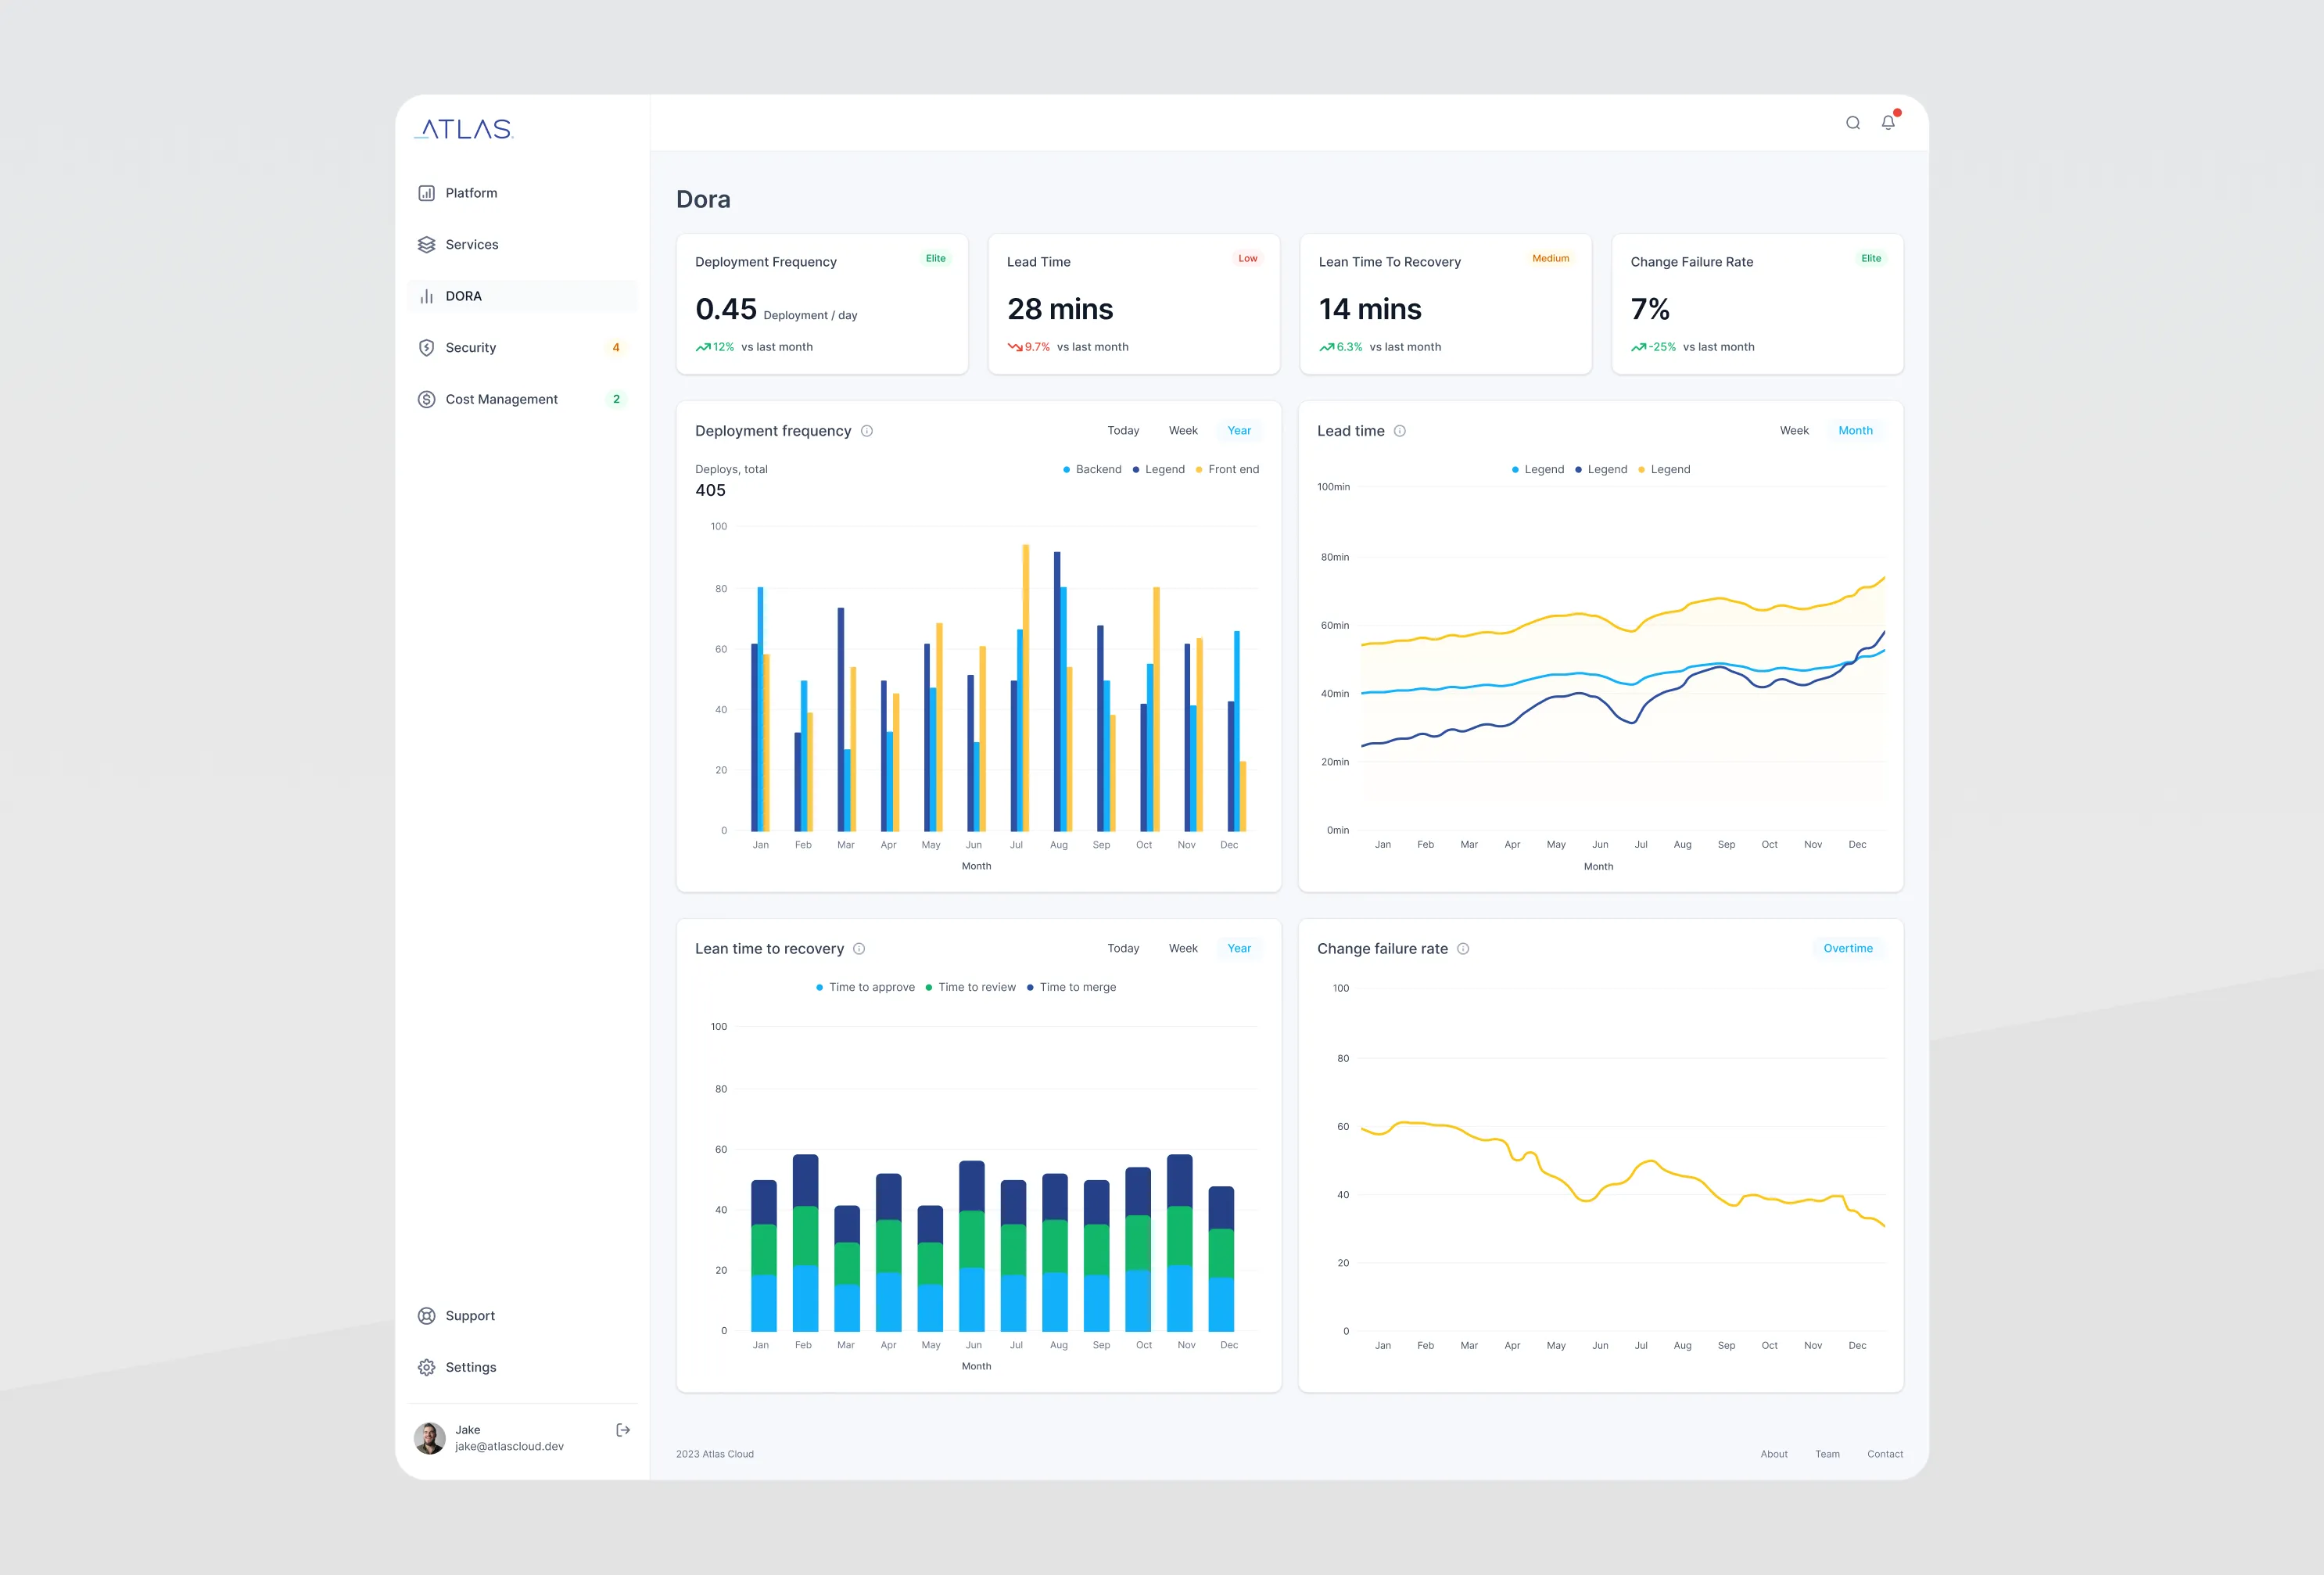Click the Elite badge on Deployment Frequency
The width and height of the screenshot is (2324, 1575).
935,259
